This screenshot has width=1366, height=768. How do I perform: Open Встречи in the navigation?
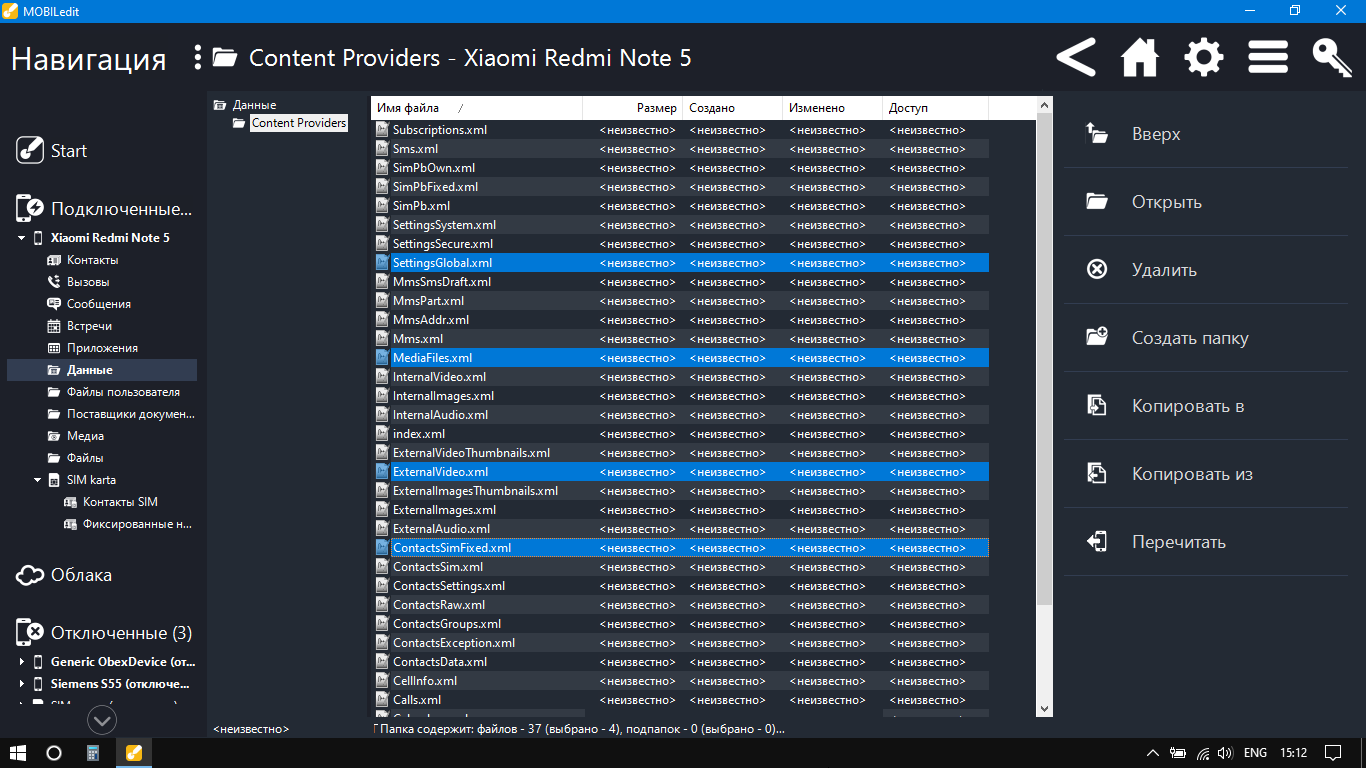tap(89, 326)
